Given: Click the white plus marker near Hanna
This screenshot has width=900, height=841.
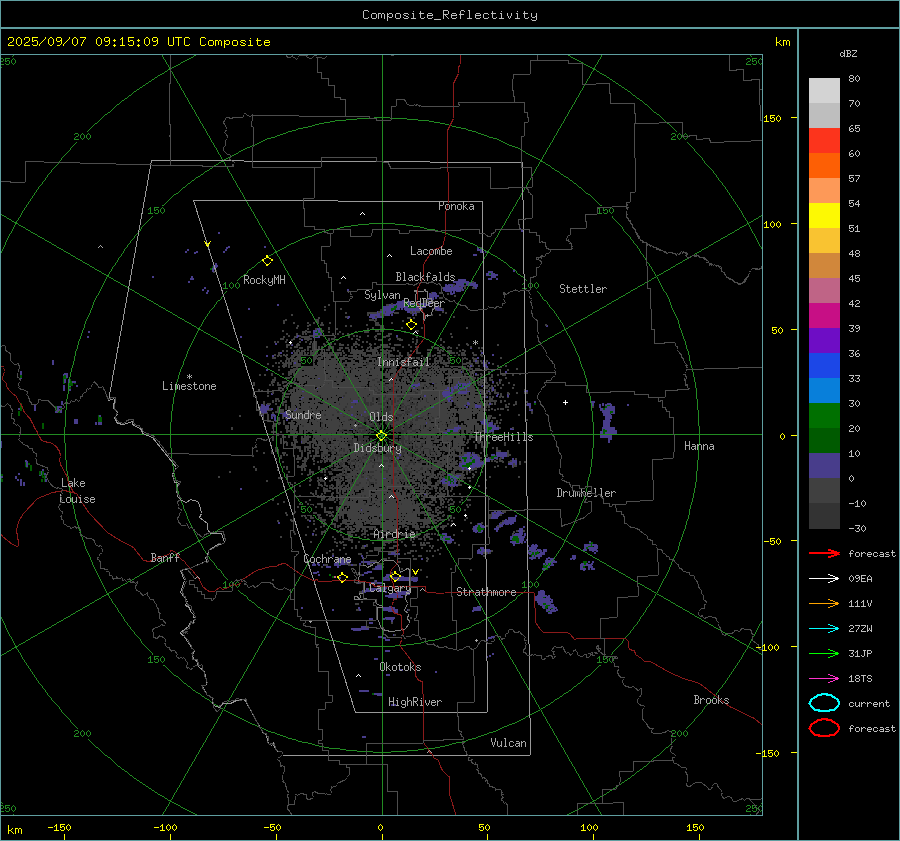Looking at the screenshot, I should pos(565,402).
